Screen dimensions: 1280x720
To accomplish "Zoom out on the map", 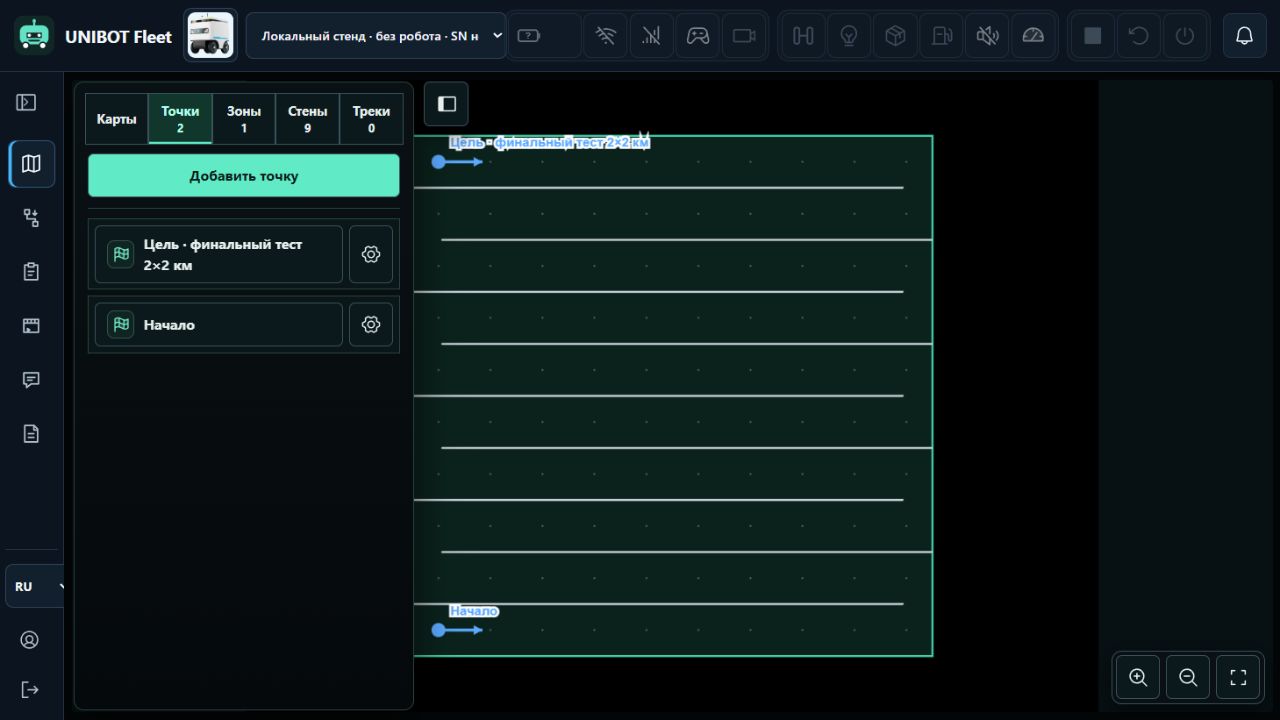I will 1188,677.
